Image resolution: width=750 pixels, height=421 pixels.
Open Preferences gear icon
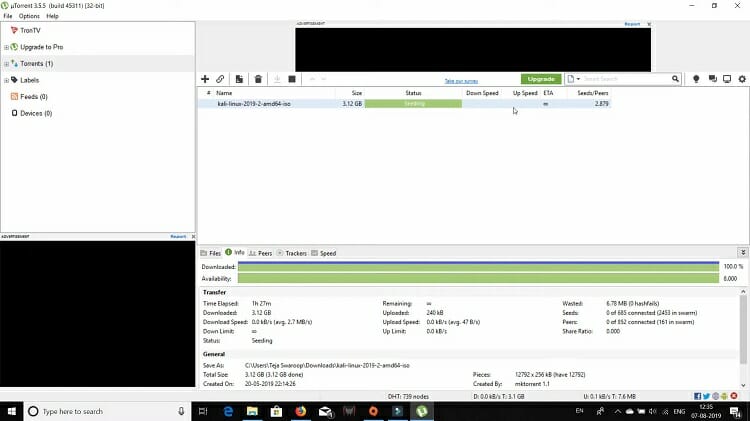[742, 79]
